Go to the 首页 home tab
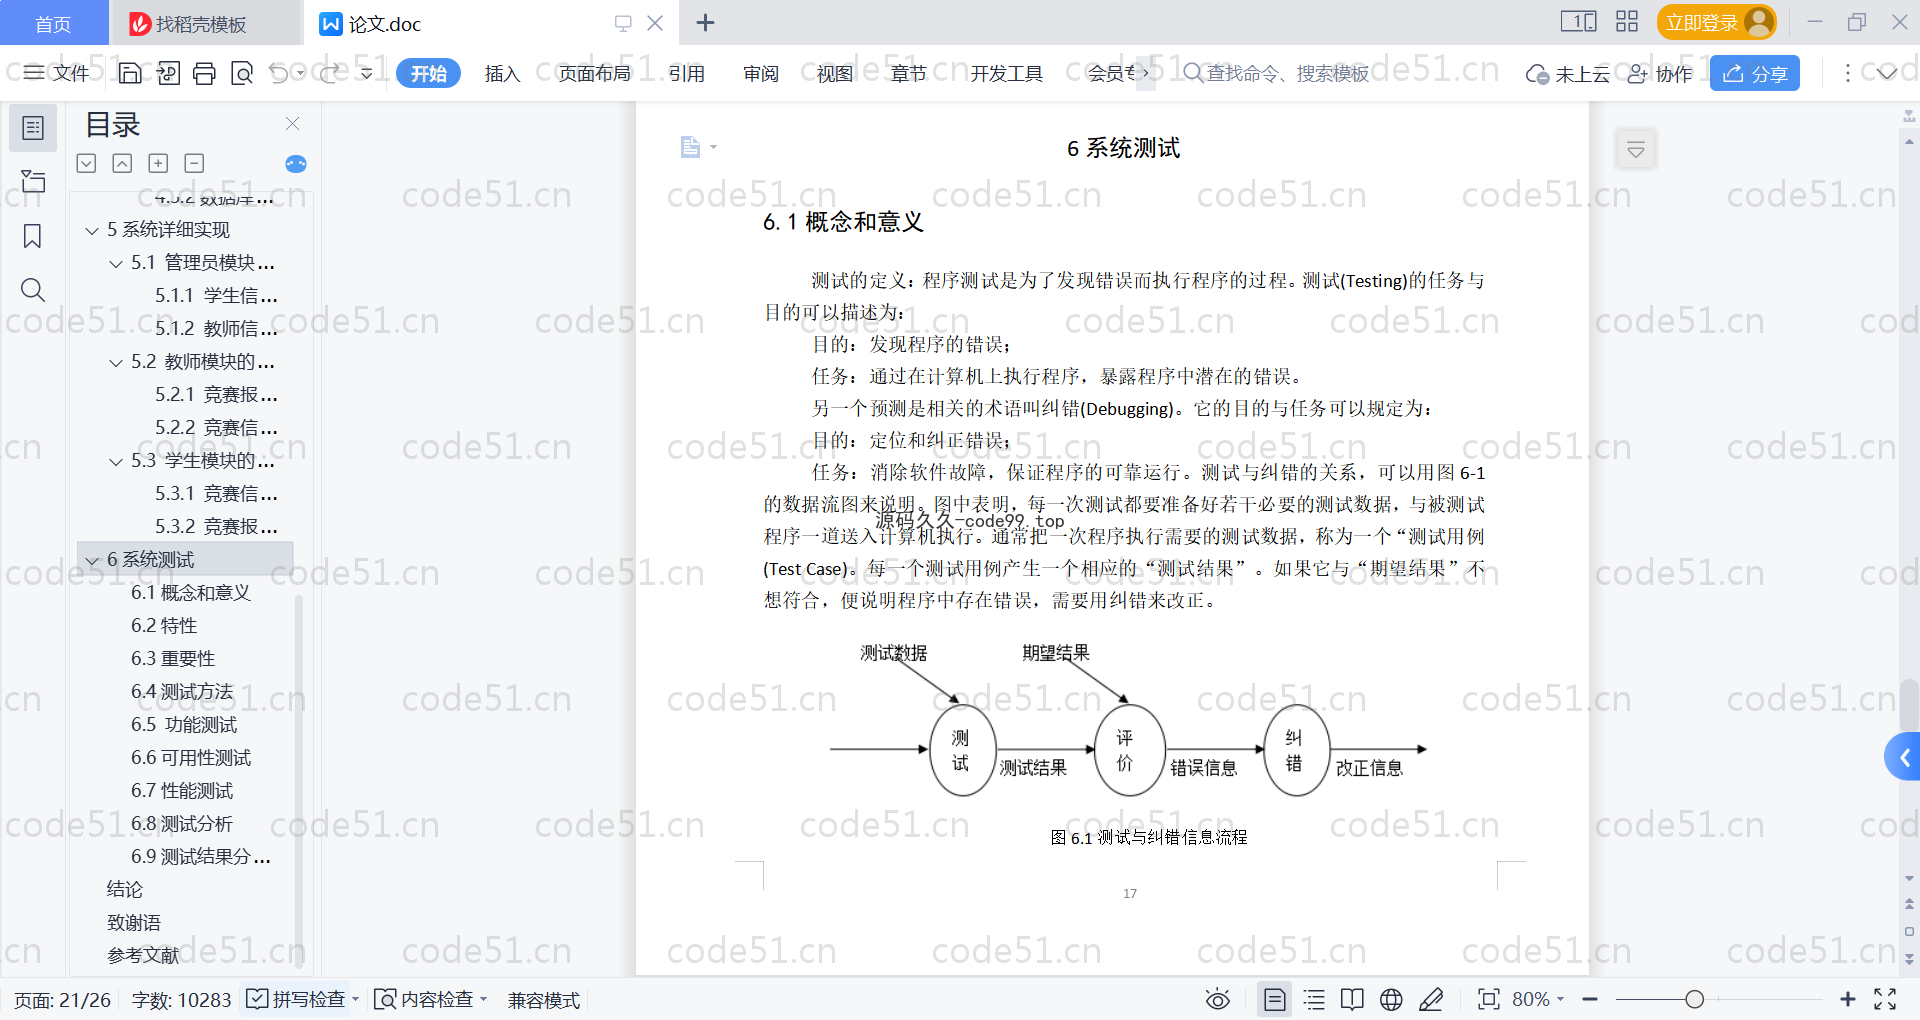 53,24
